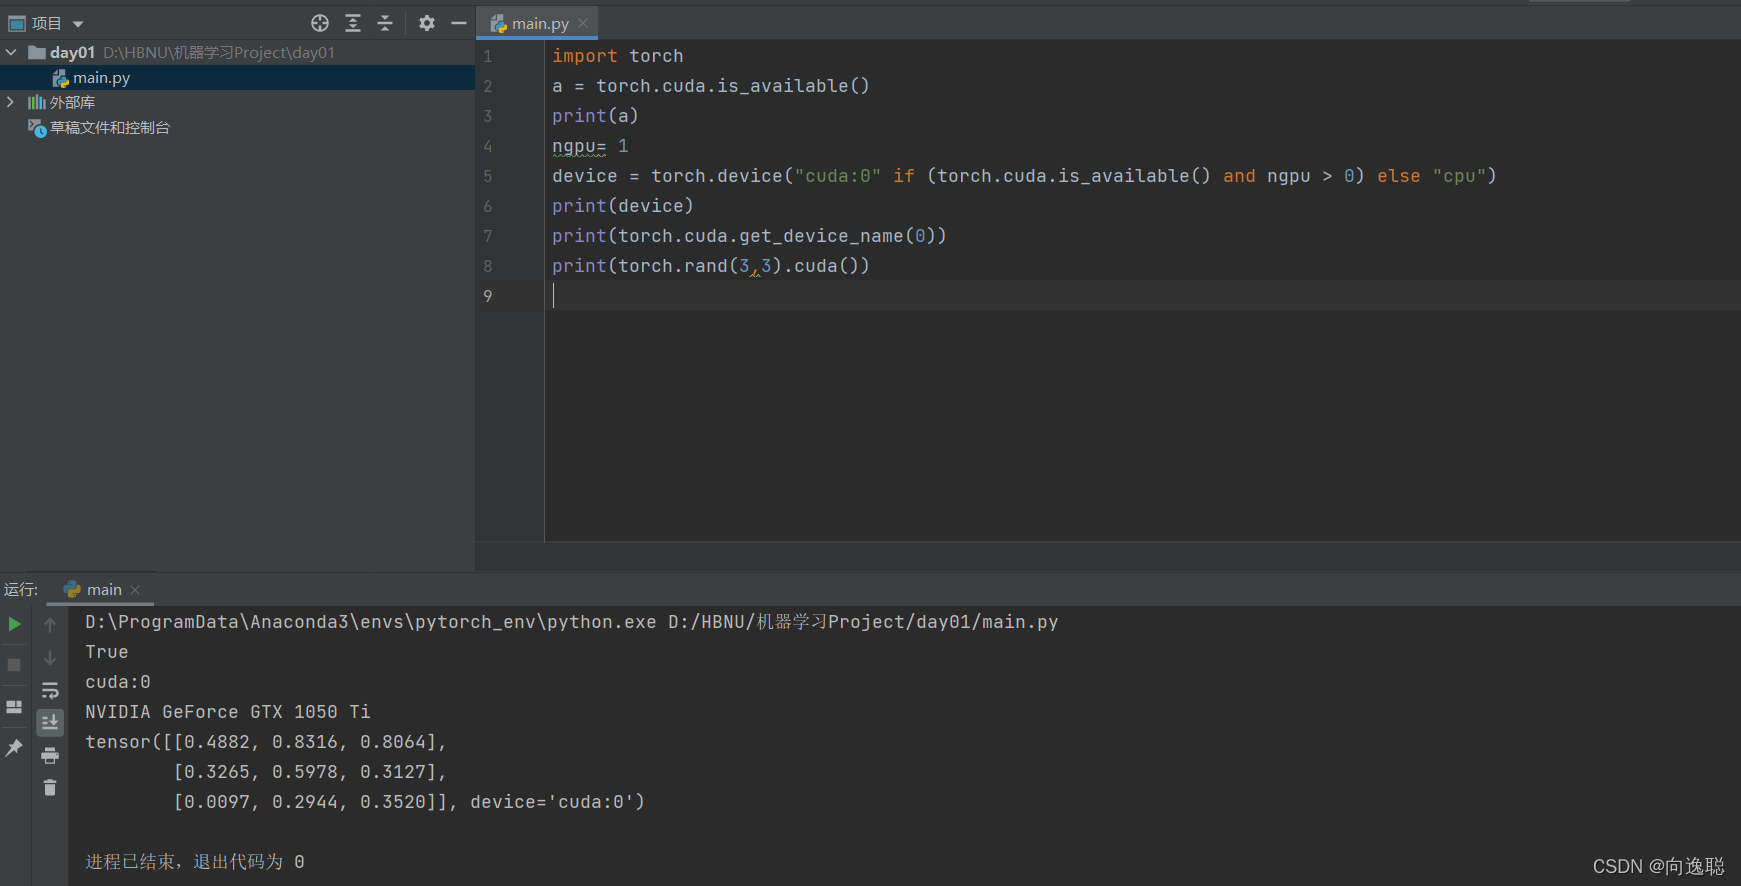Click the 'import torch' code line
Viewport: 1741px width, 886px height.
(618, 56)
